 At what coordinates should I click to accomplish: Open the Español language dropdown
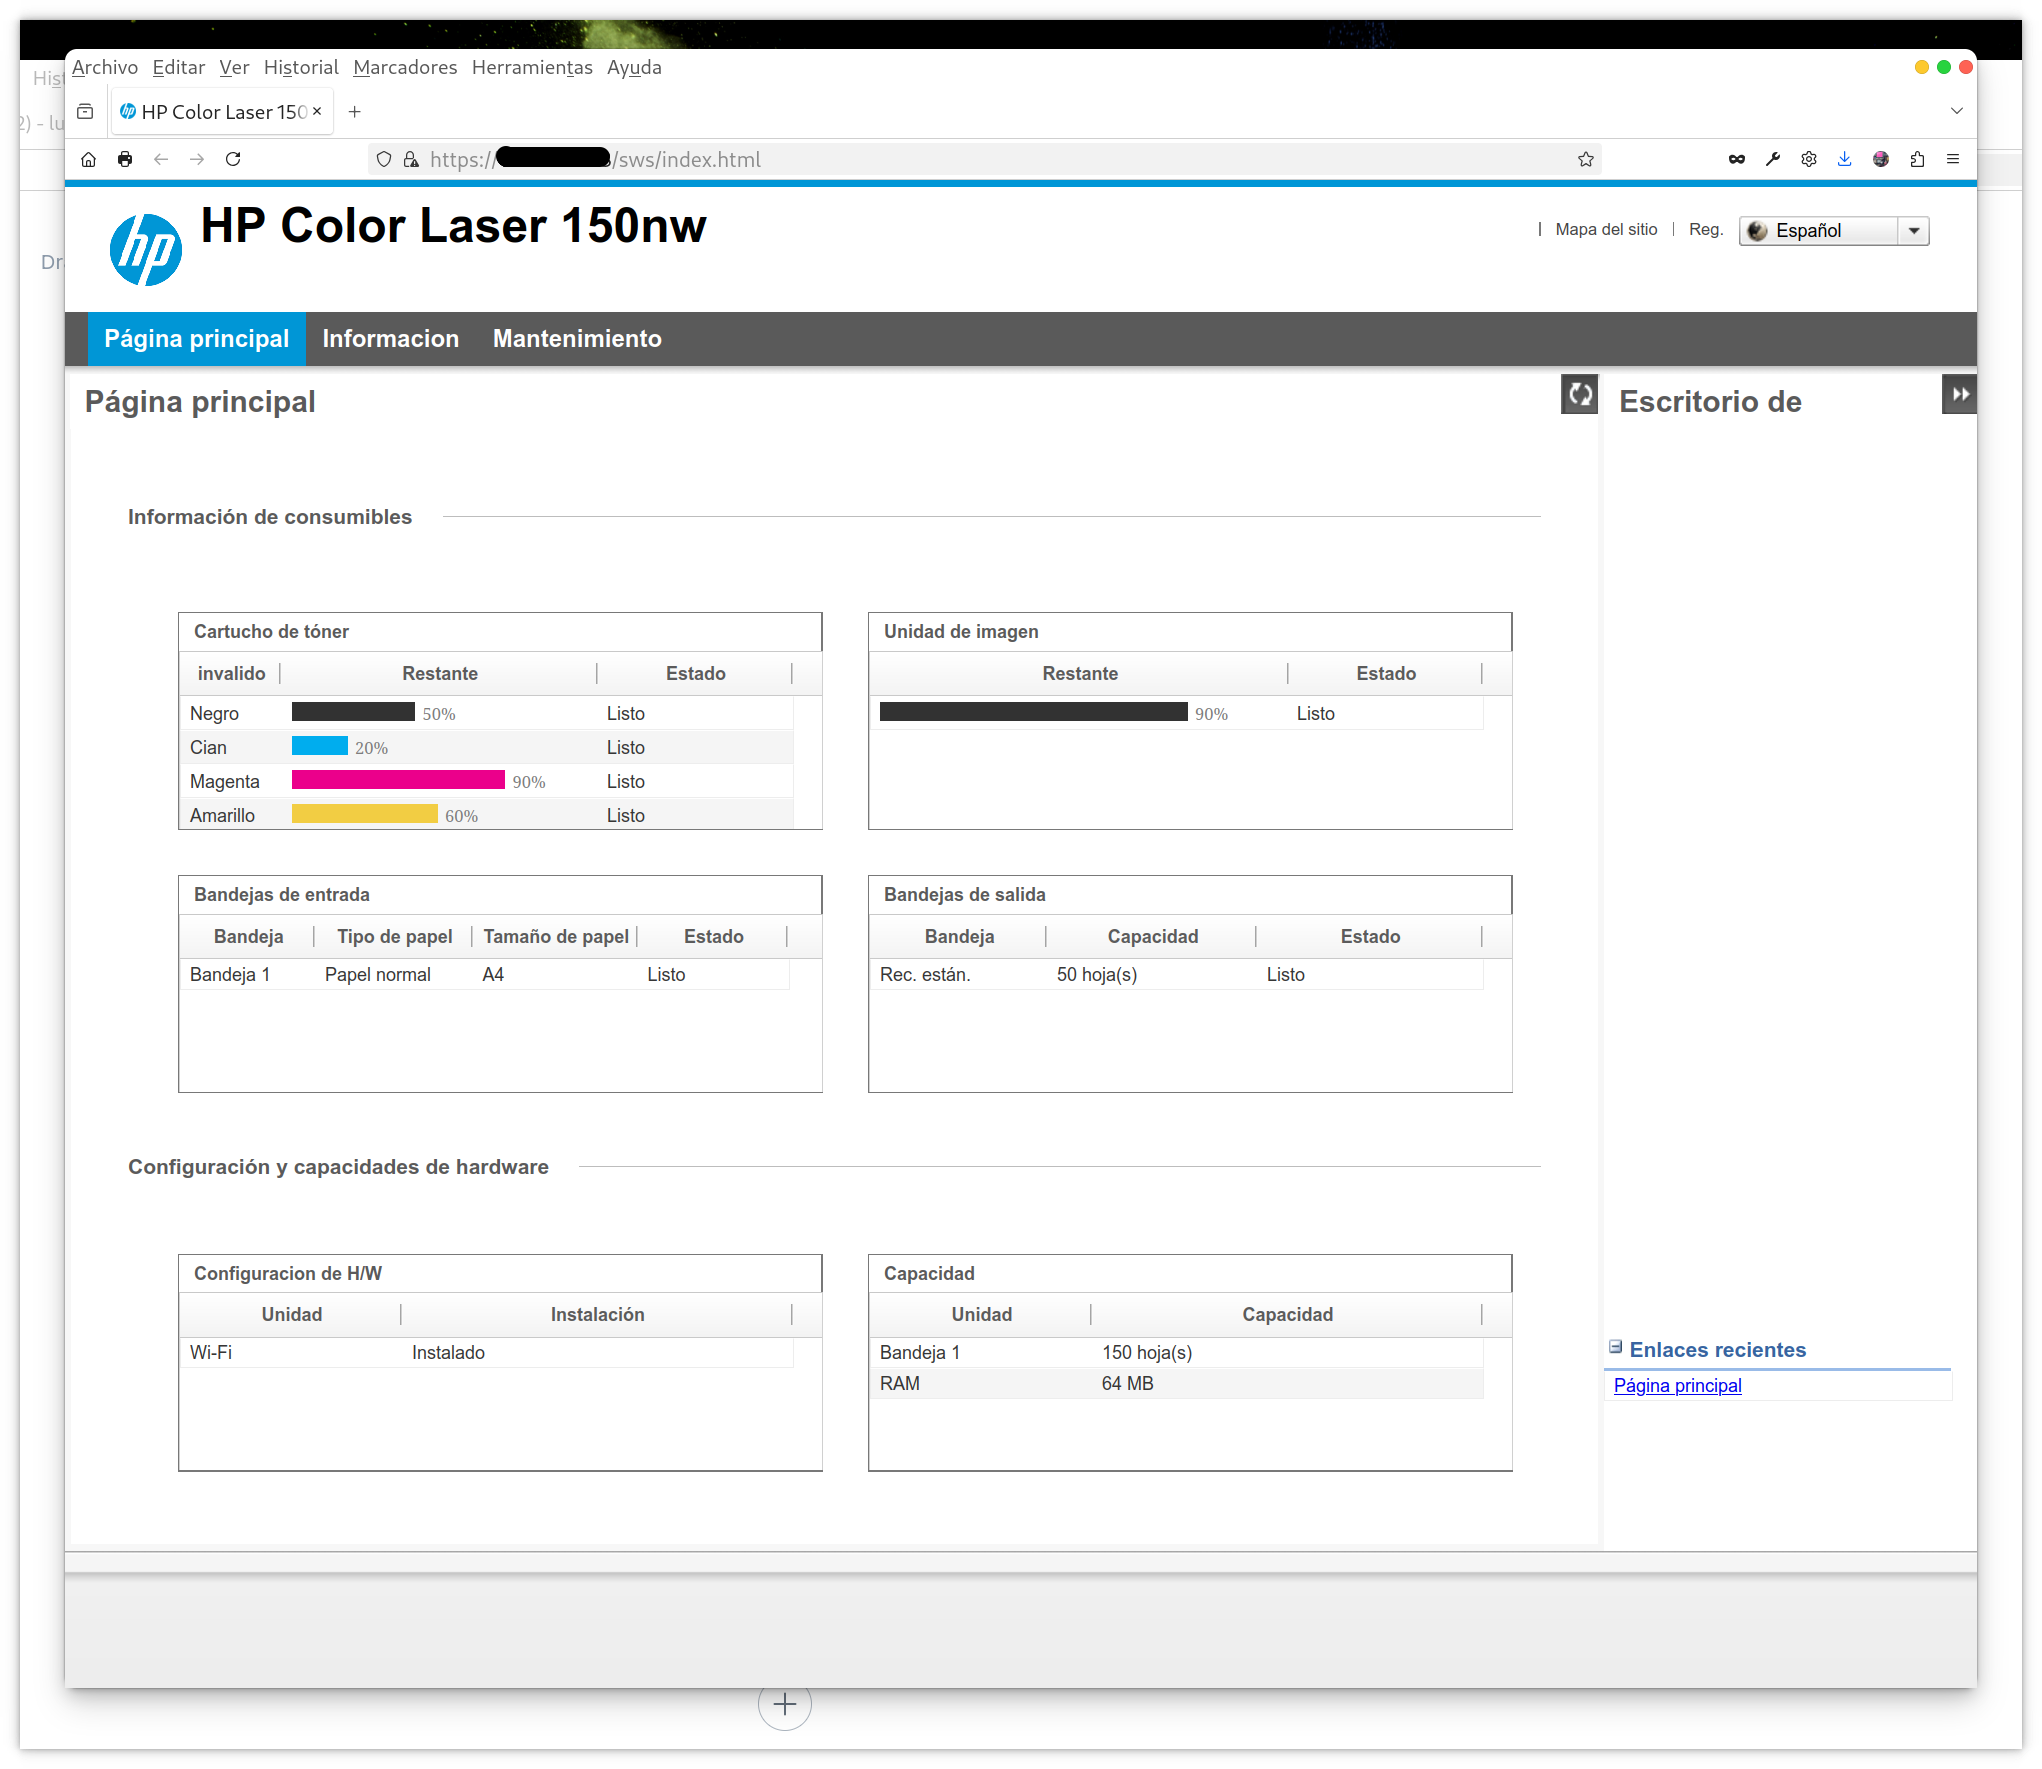(x=1834, y=231)
